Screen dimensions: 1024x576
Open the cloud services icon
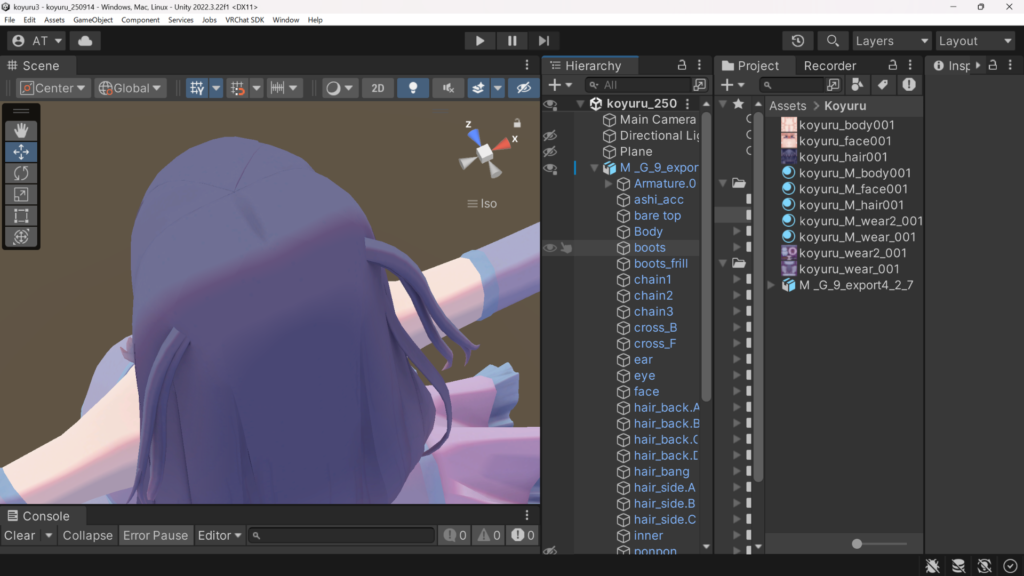[x=84, y=41]
